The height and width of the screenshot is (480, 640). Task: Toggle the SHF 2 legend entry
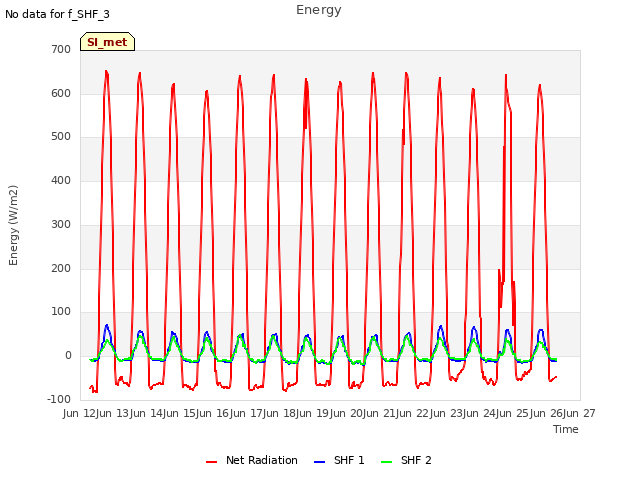tap(406, 460)
